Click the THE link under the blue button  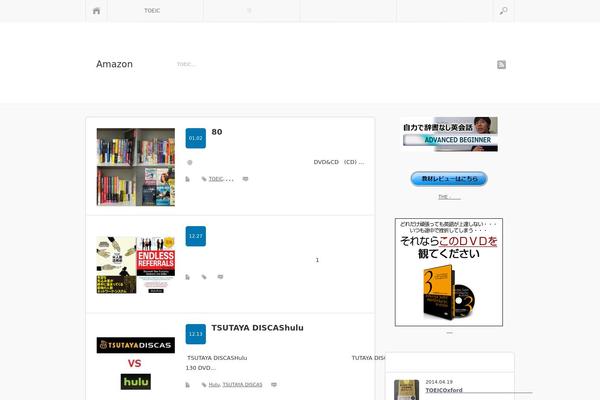point(449,197)
